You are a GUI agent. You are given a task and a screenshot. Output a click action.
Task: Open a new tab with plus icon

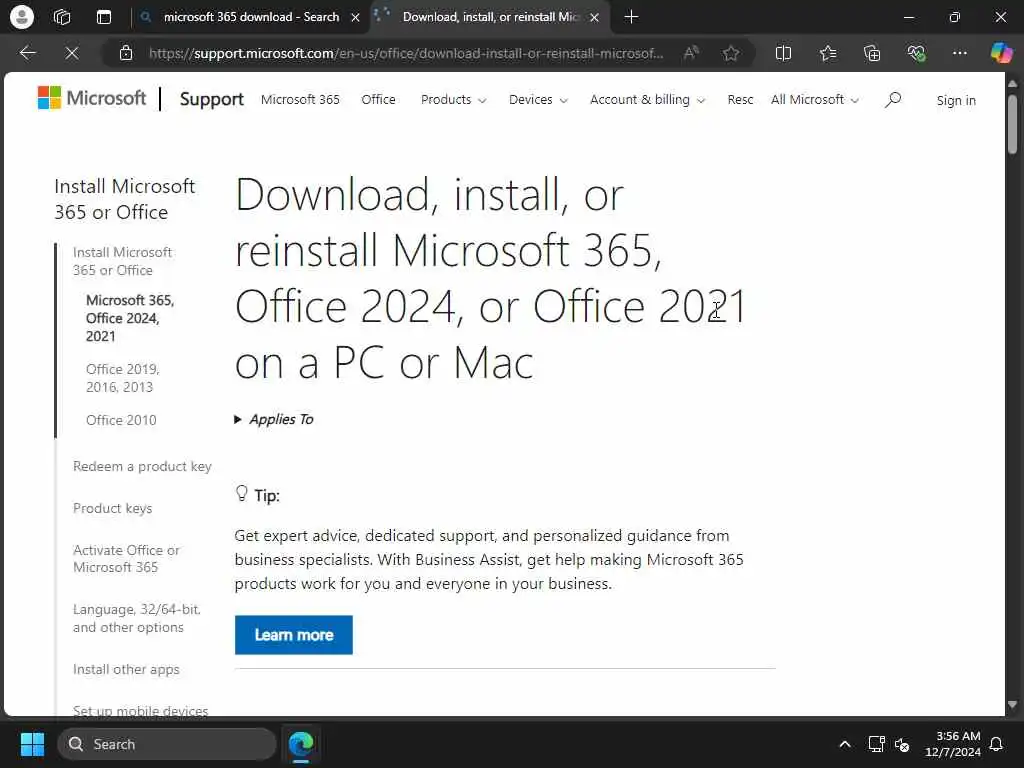tap(631, 17)
